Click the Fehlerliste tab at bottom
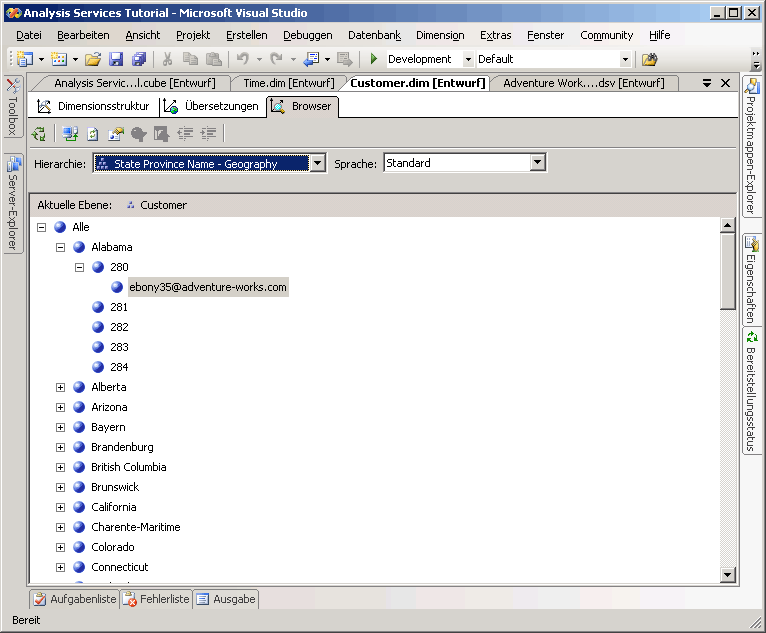This screenshot has width=766, height=633. coord(157,600)
